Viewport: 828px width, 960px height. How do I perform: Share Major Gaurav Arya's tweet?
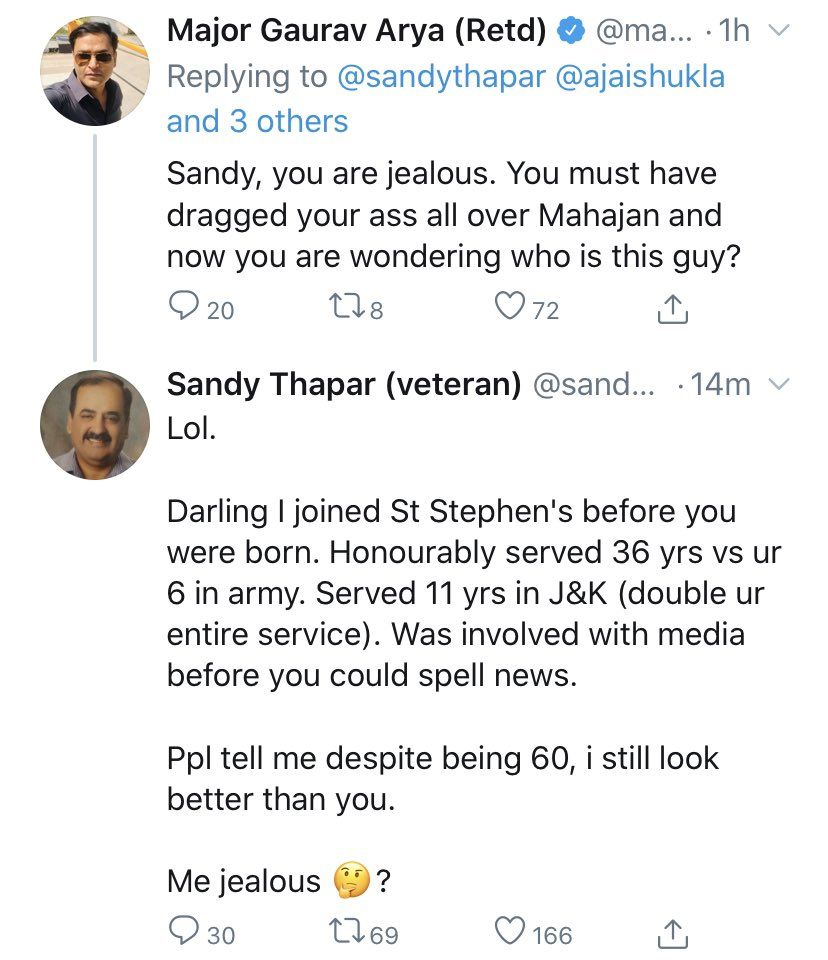673,310
